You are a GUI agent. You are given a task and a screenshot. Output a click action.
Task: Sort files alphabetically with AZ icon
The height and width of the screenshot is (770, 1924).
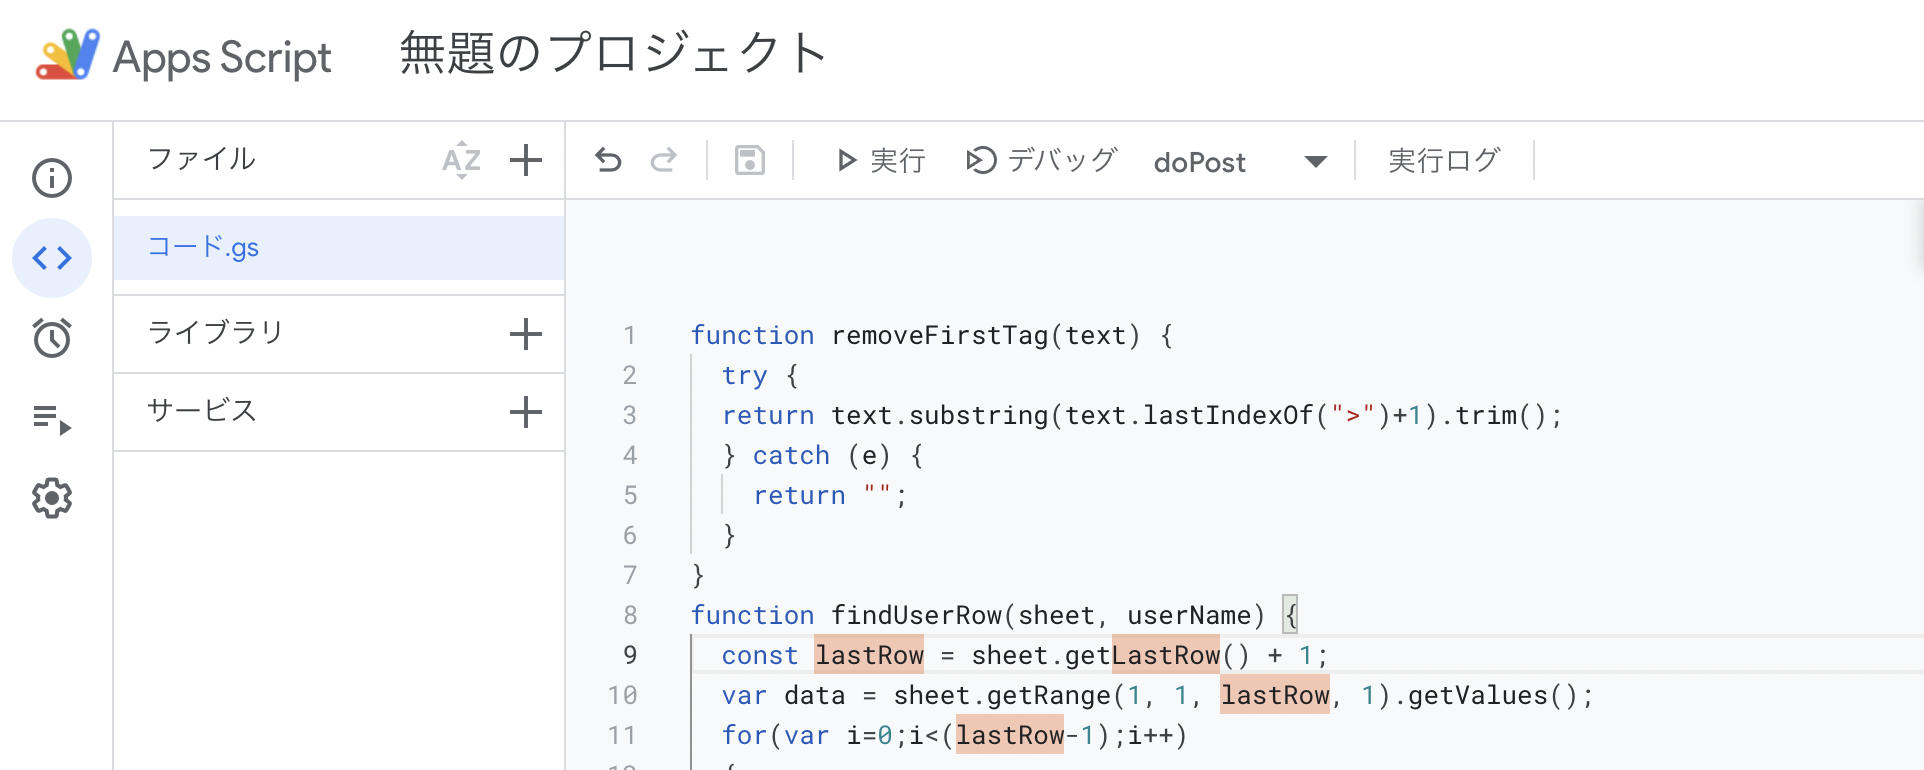click(x=461, y=160)
